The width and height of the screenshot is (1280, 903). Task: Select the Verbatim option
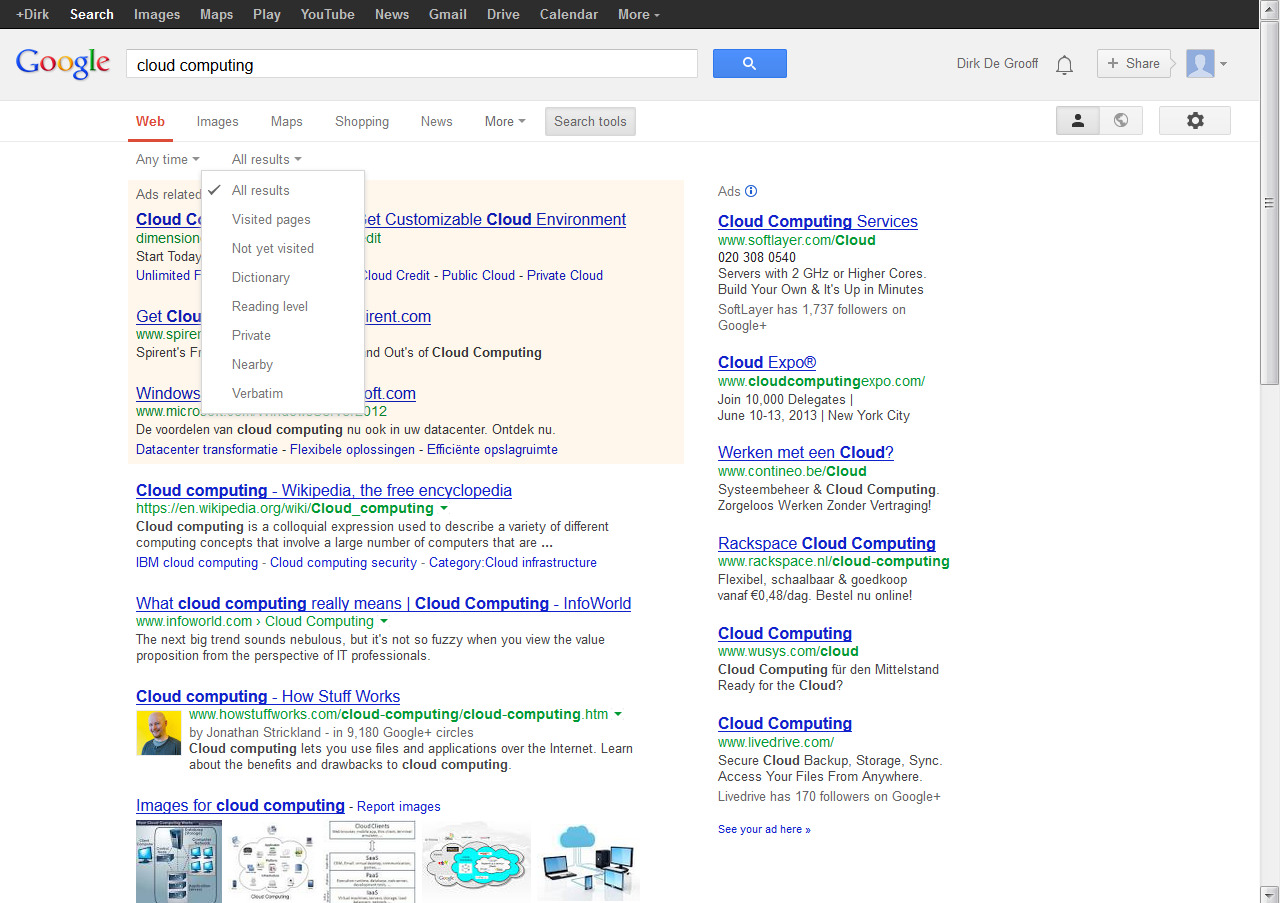click(x=283, y=393)
